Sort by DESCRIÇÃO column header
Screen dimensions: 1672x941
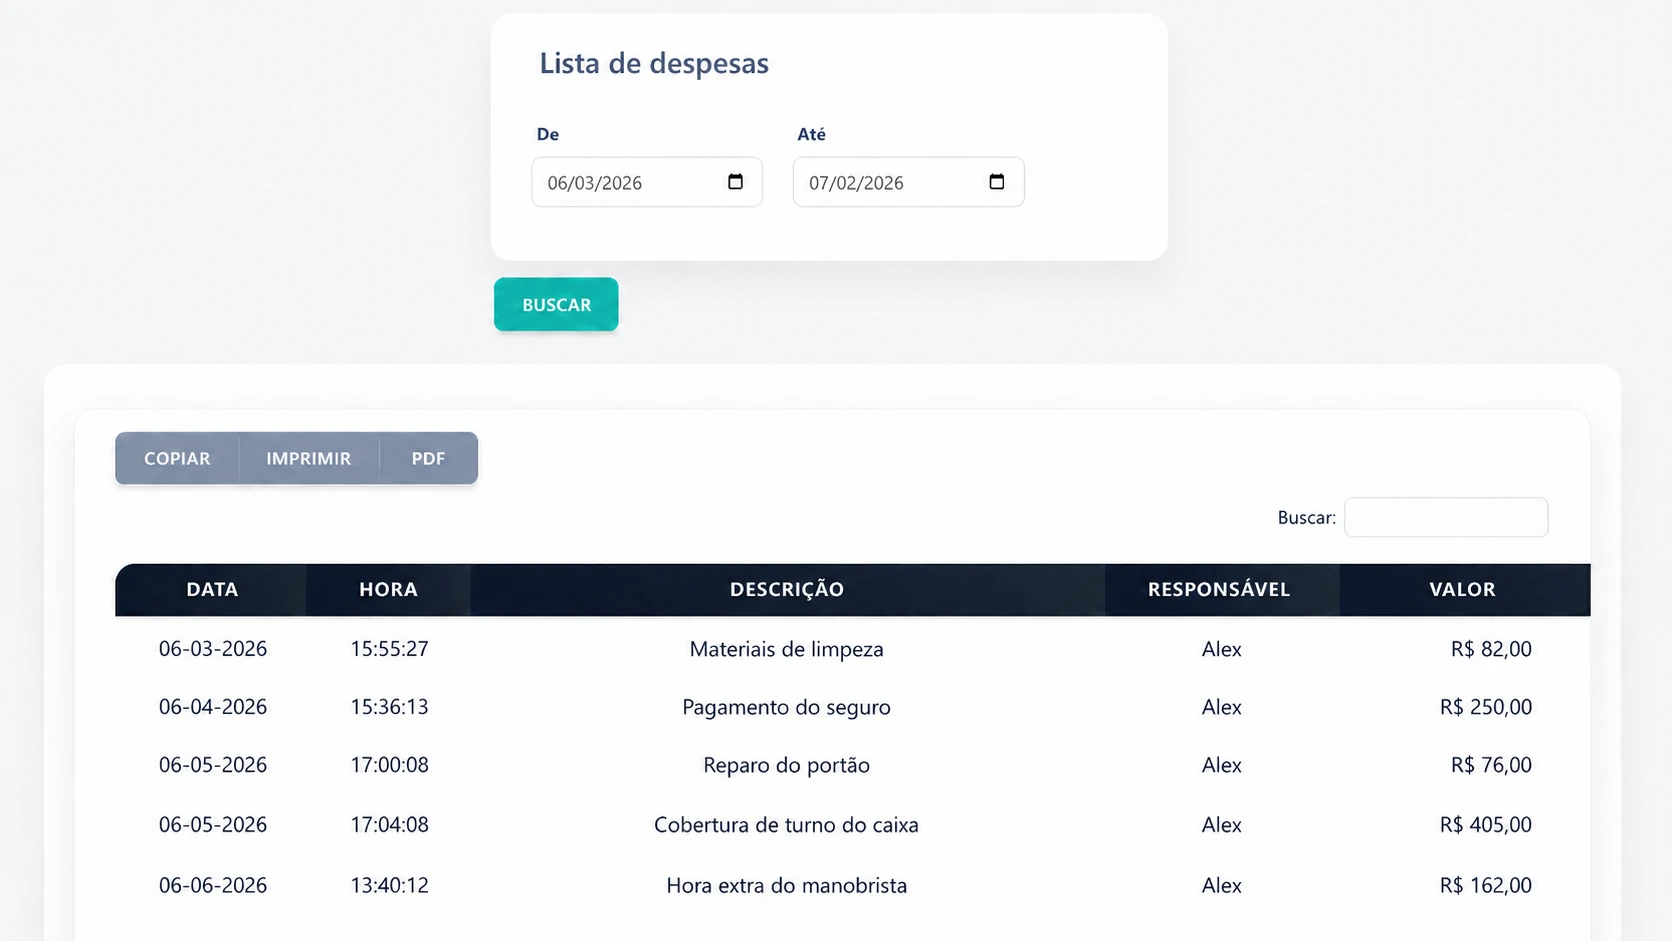787,589
